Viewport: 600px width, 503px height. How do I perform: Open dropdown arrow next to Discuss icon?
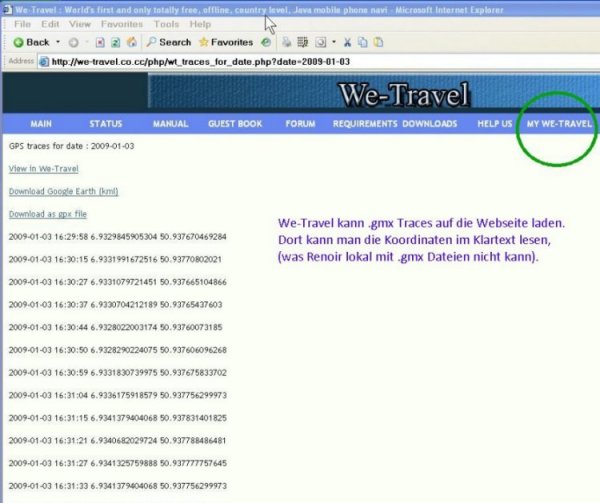click(334, 42)
